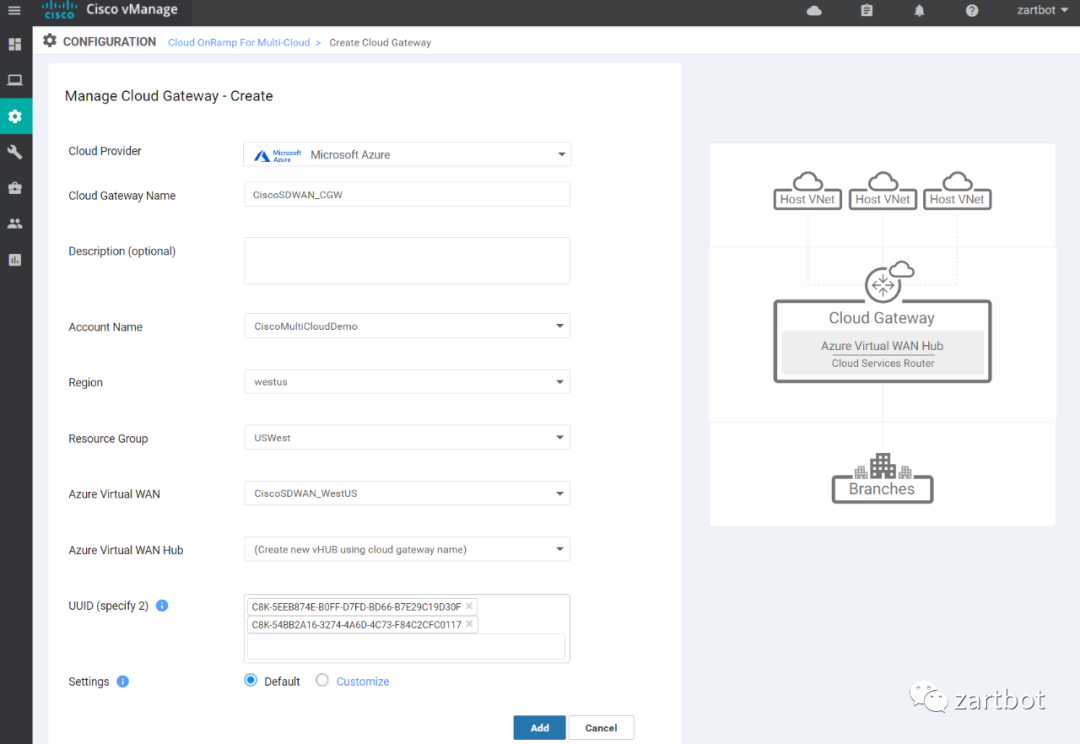
Task: Open the hamburger navigation menu
Action: coord(14,10)
